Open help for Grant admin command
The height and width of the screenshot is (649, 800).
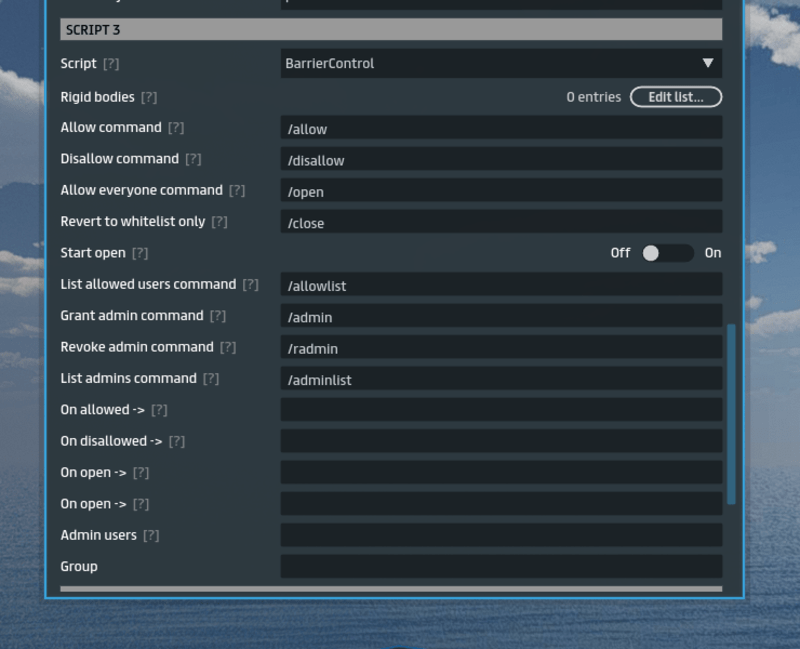tap(218, 316)
